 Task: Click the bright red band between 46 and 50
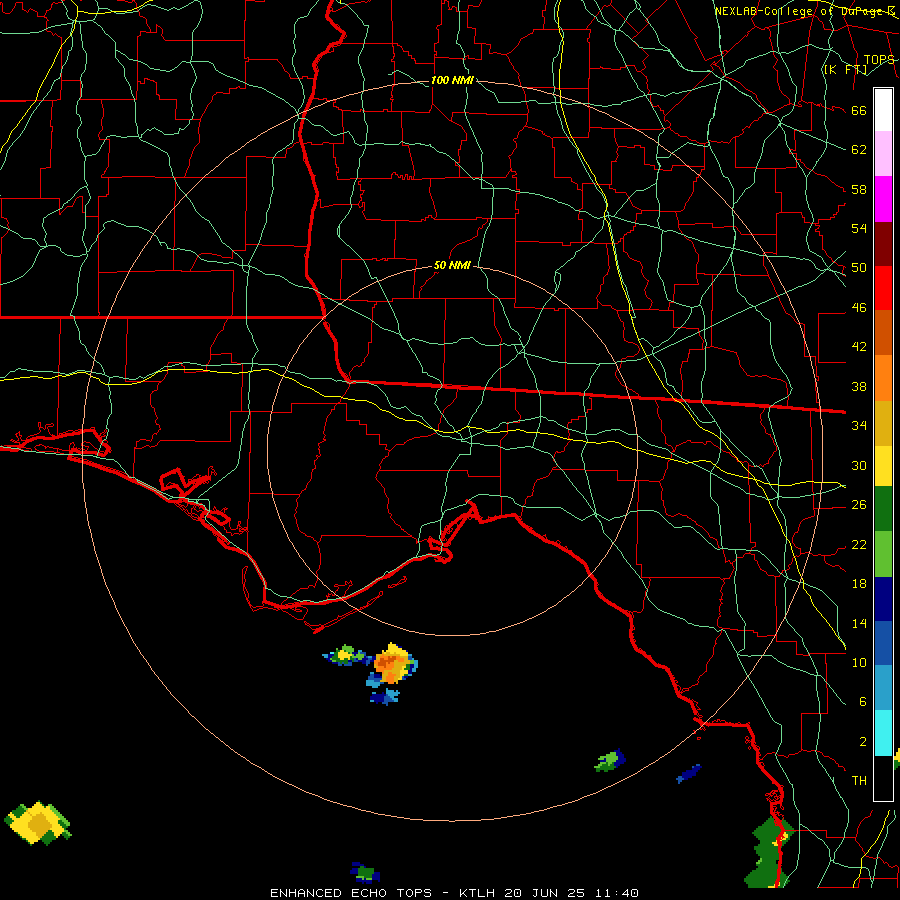click(x=883, y=288)
